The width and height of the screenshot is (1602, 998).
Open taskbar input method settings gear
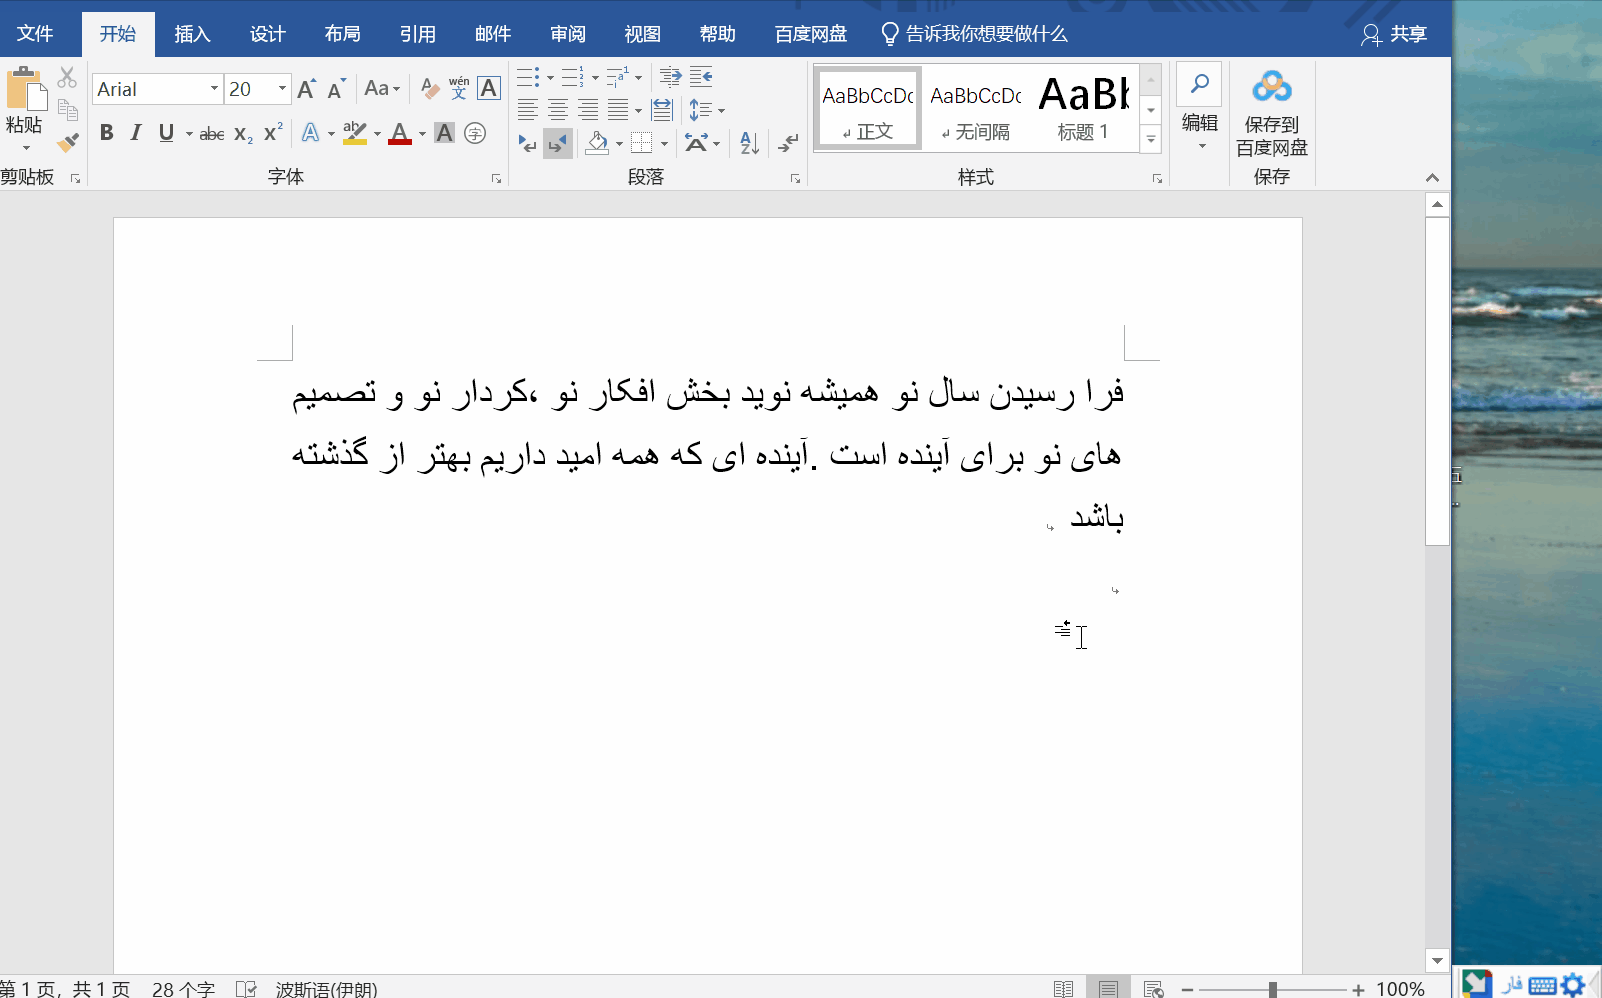[x=1573, y=985]
